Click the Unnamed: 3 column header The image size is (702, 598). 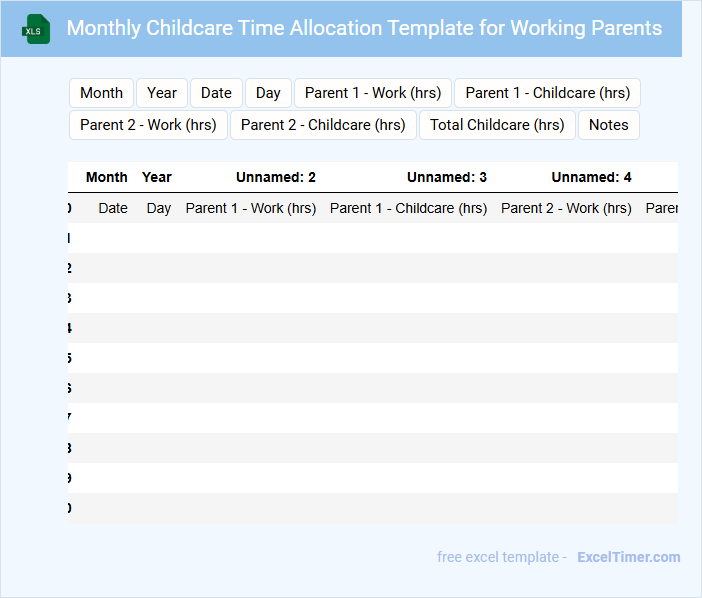click(x=447, y=177)
